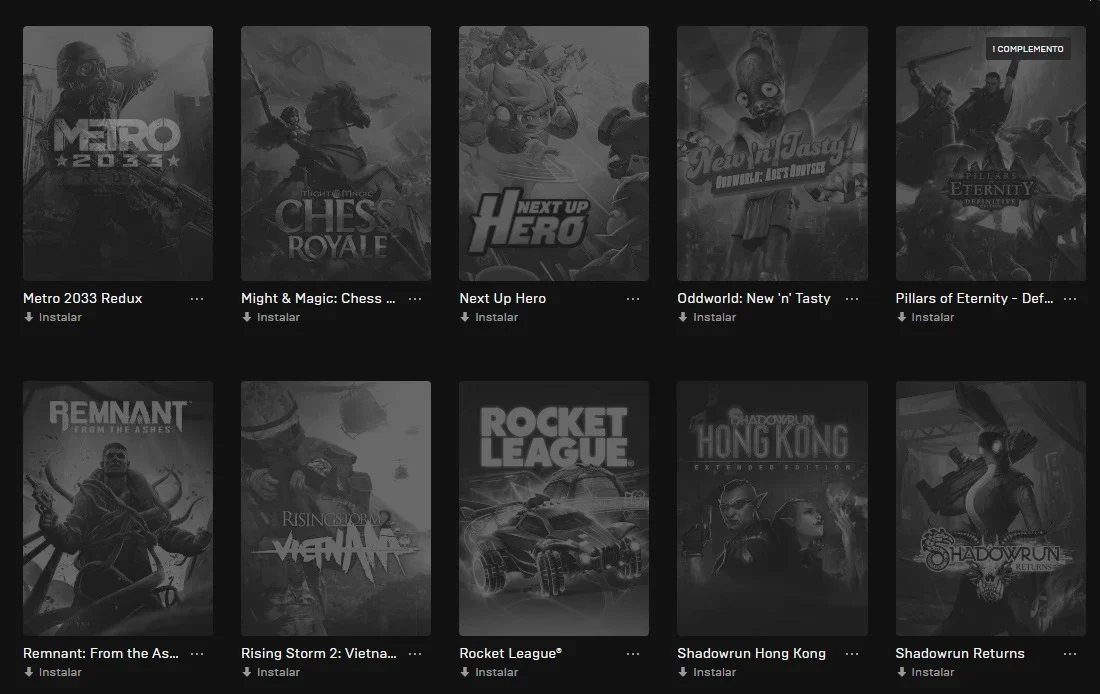Select the Metro 2033 Redux cover art
The width and height of the screenshot is (1100, 694).
[118, 154]
